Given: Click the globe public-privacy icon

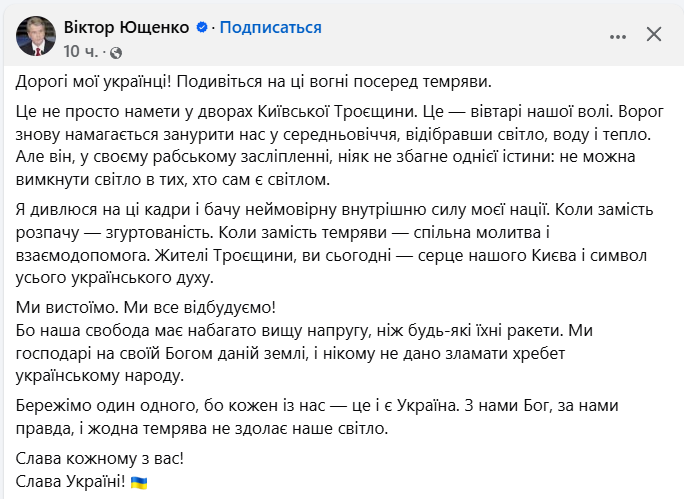Looking at the screenshot, I should point(116,50).
